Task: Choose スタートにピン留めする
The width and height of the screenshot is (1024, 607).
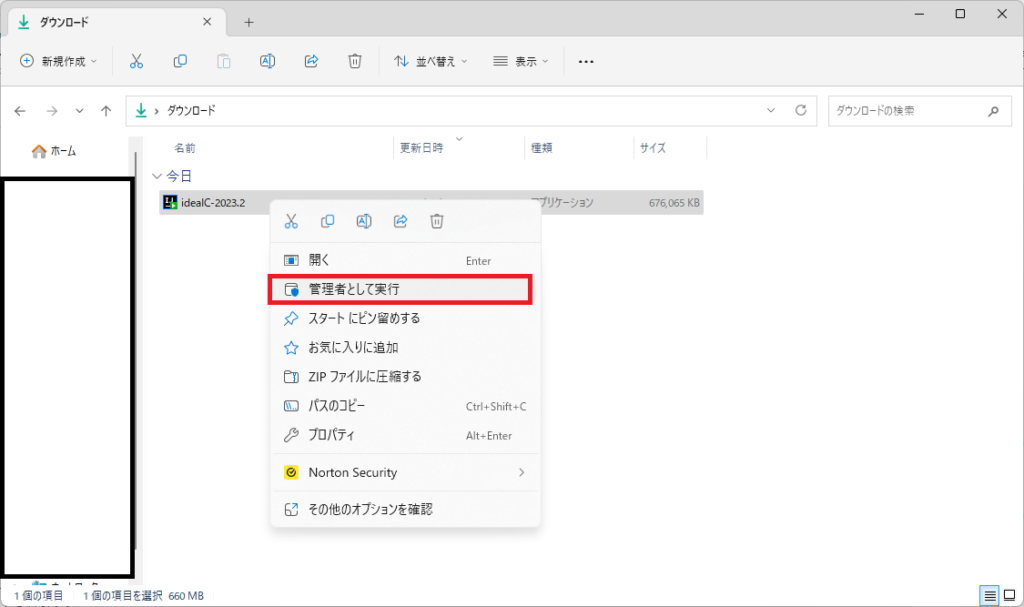Action: coord(405,318)
